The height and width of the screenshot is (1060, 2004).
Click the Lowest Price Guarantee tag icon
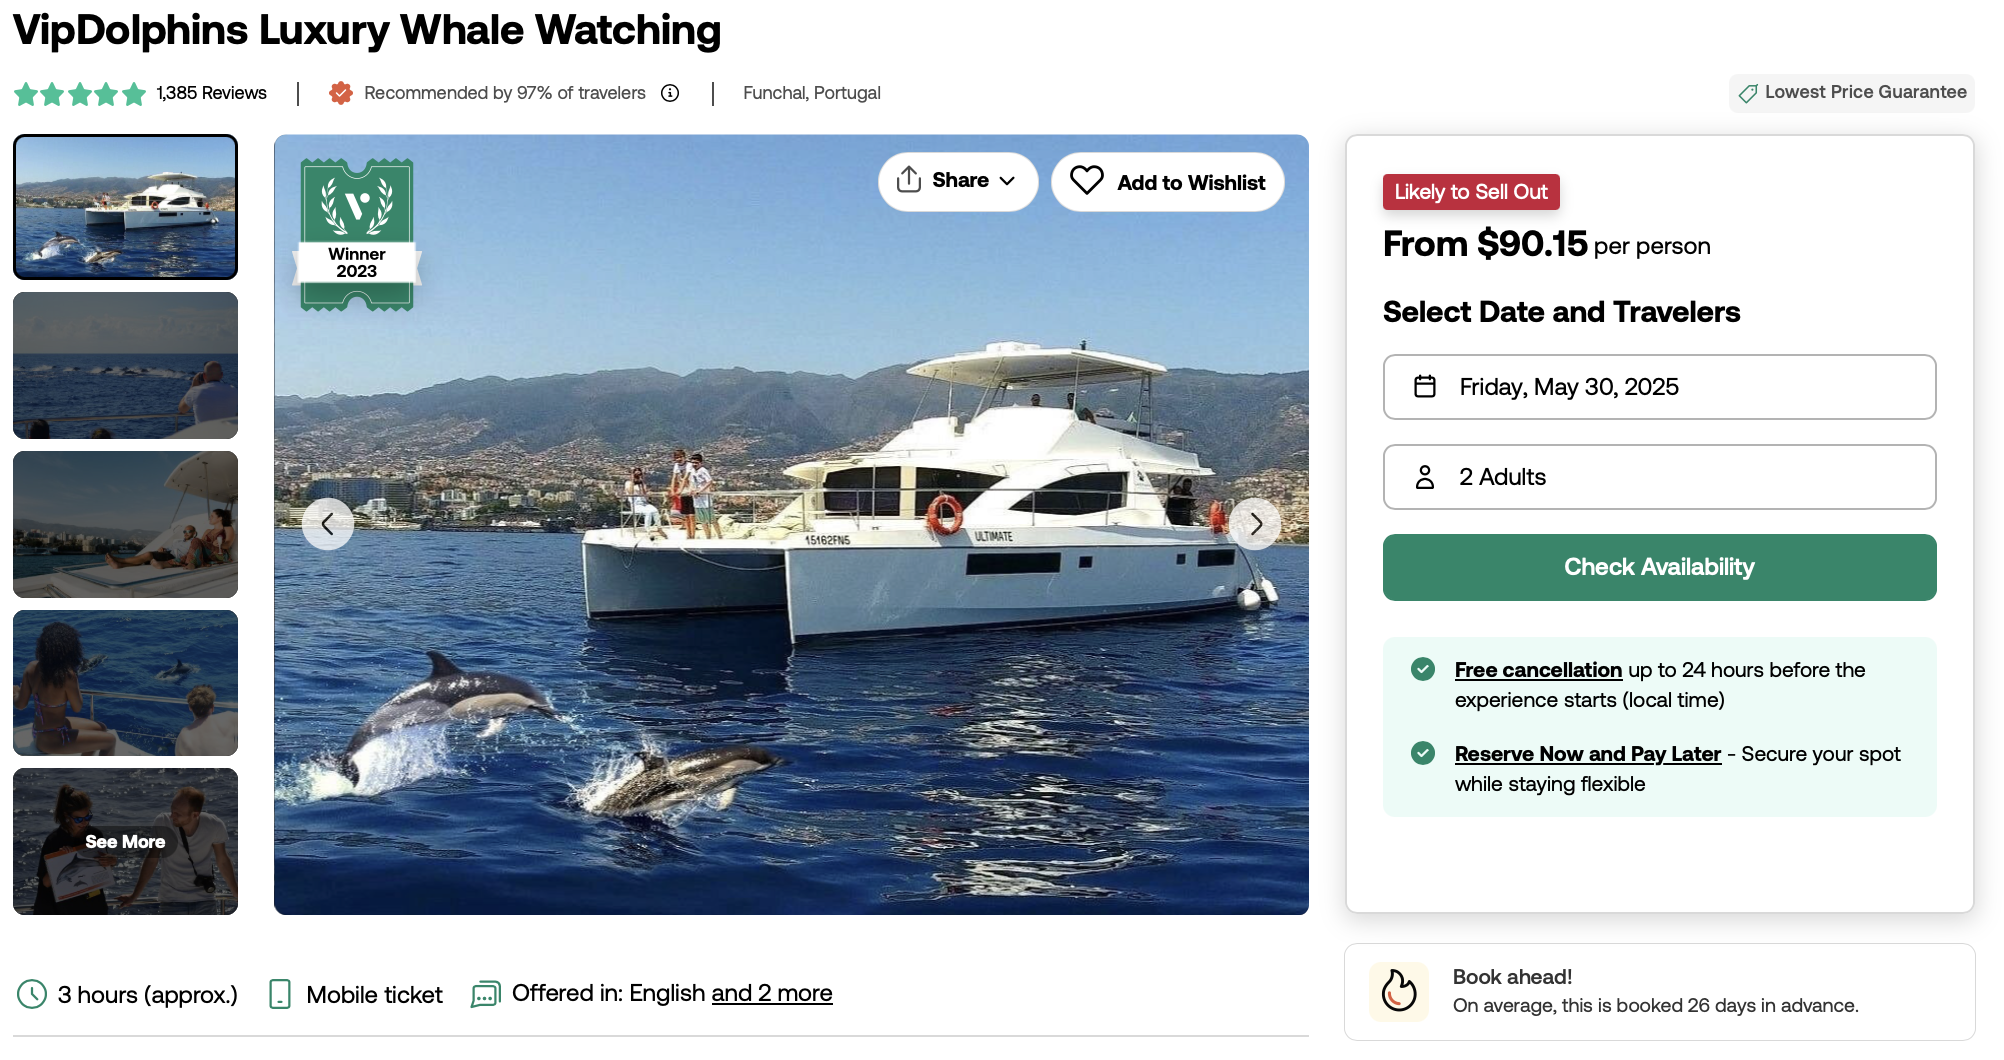[1748, 93]
